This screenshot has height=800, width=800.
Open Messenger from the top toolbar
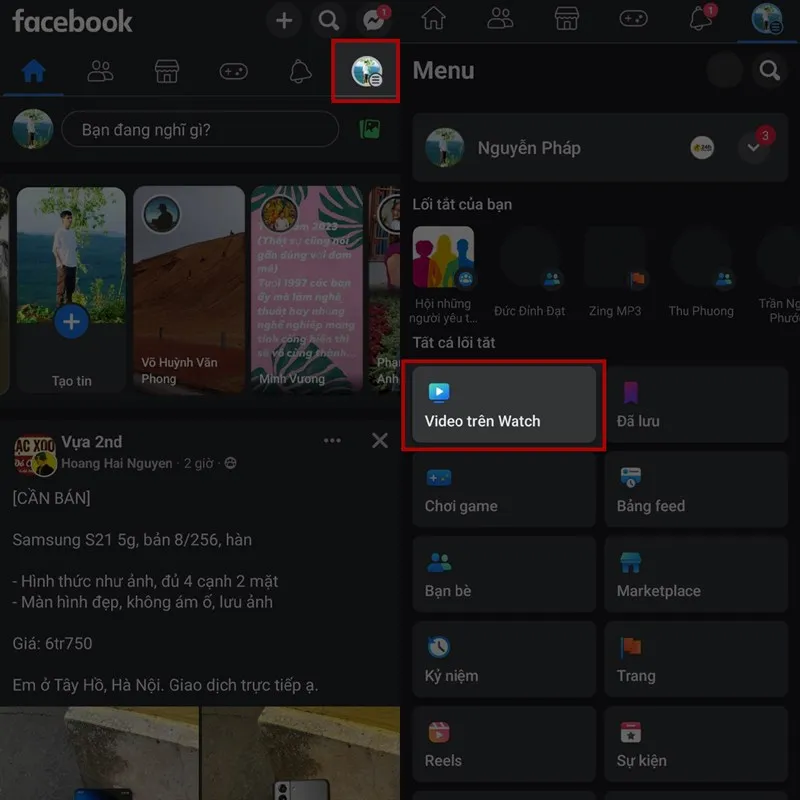371,19
